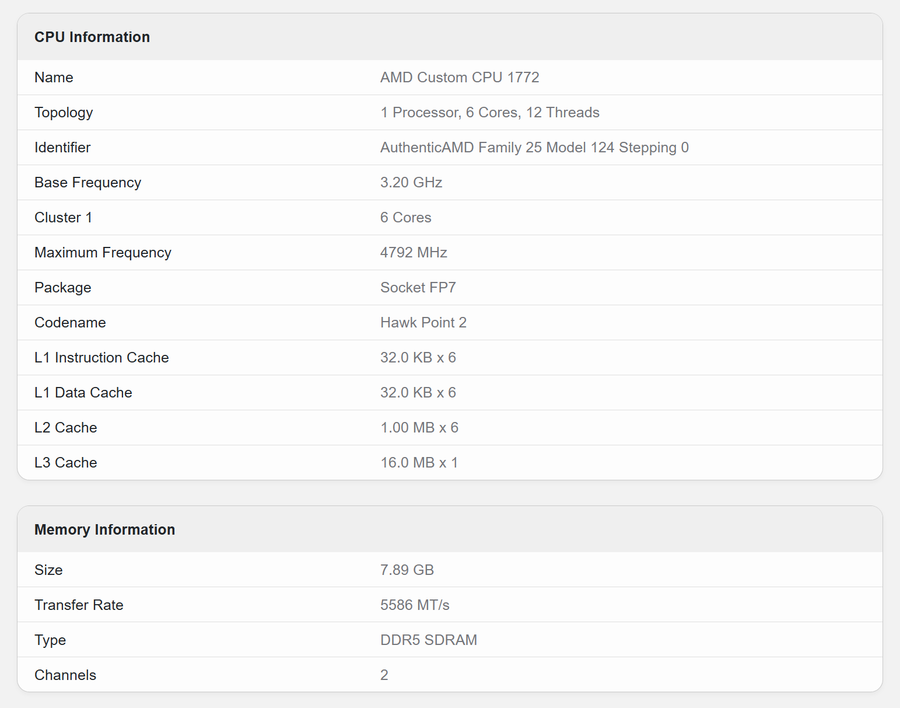Select the DDR5 SDRAM type value
Screen dimensions: 900x708
pyautogui.click(x=428, y=640)
